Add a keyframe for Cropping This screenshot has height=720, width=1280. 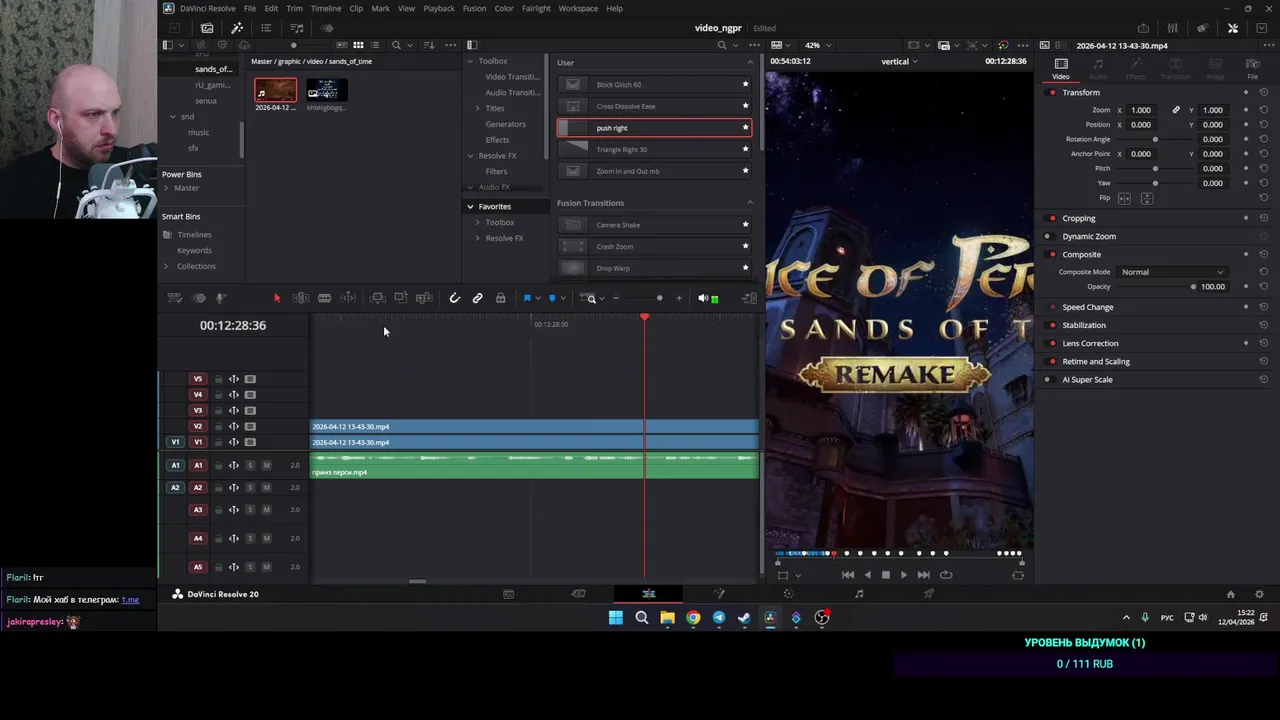coord(1246,218)
